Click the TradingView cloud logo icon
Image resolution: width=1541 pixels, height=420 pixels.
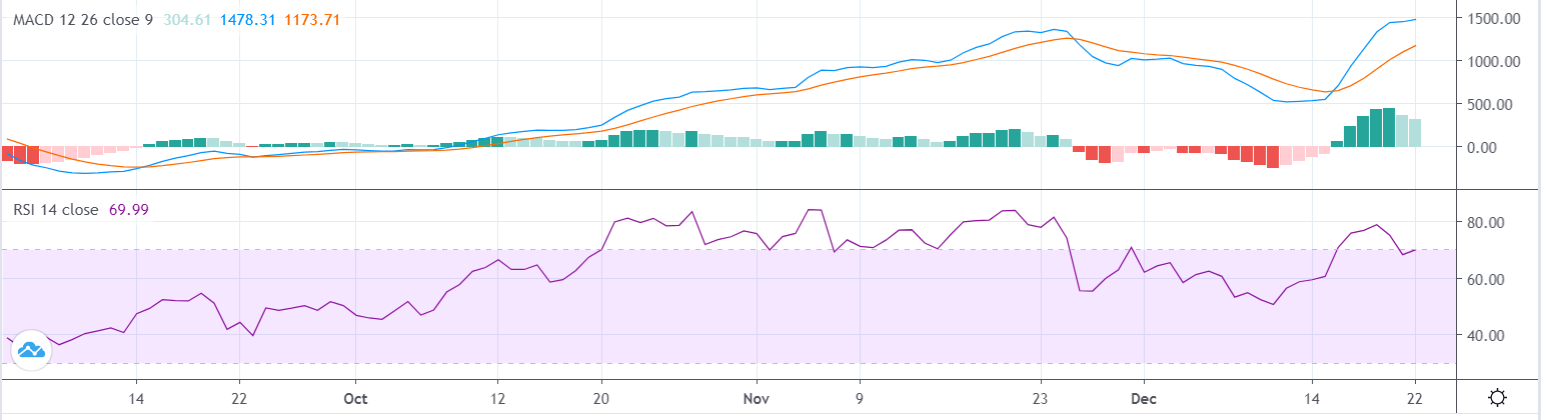click(30, 351)
